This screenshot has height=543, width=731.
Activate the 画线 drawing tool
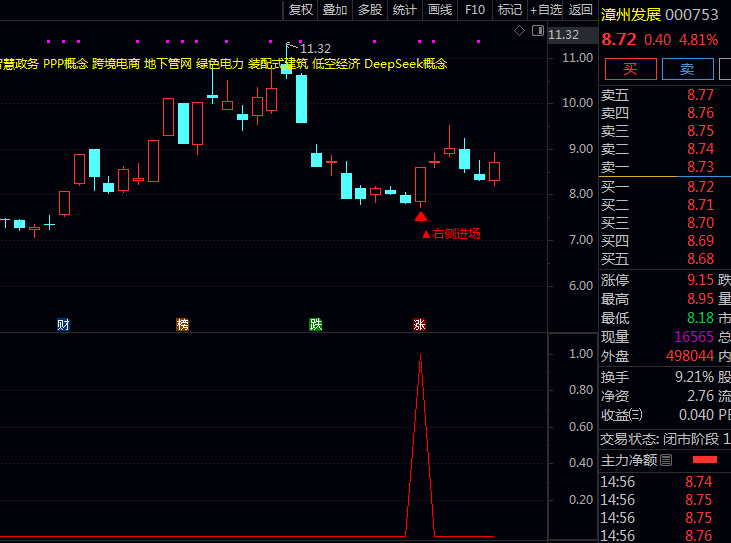pos(440,10)
